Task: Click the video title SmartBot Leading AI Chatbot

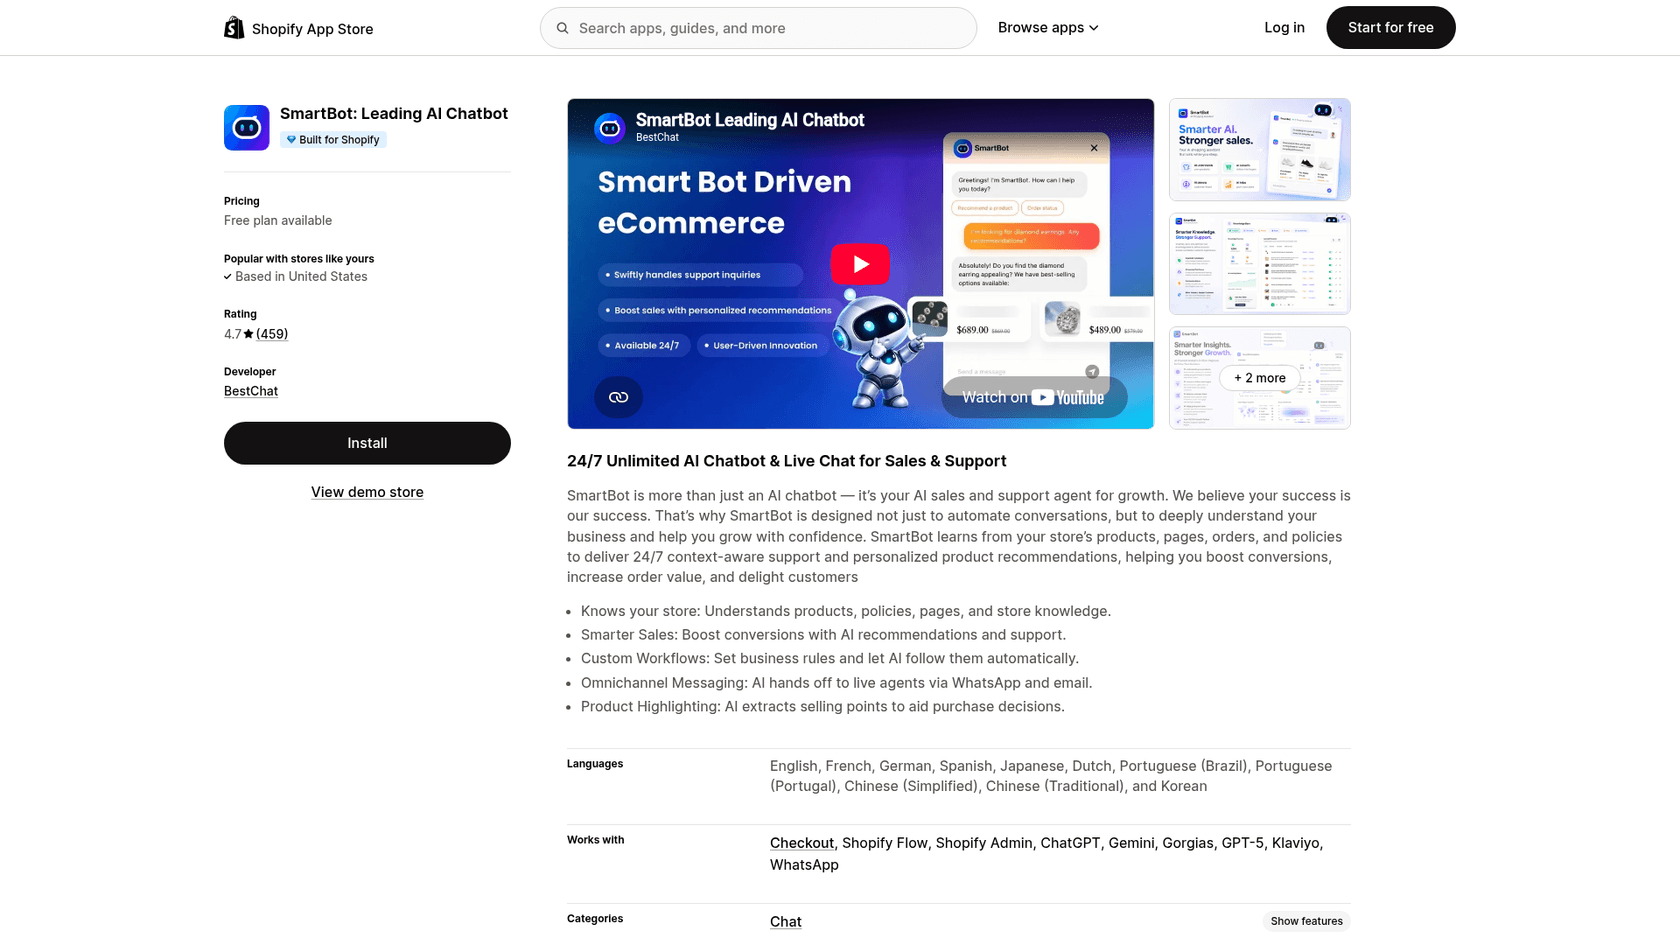Action: (750, 120)
